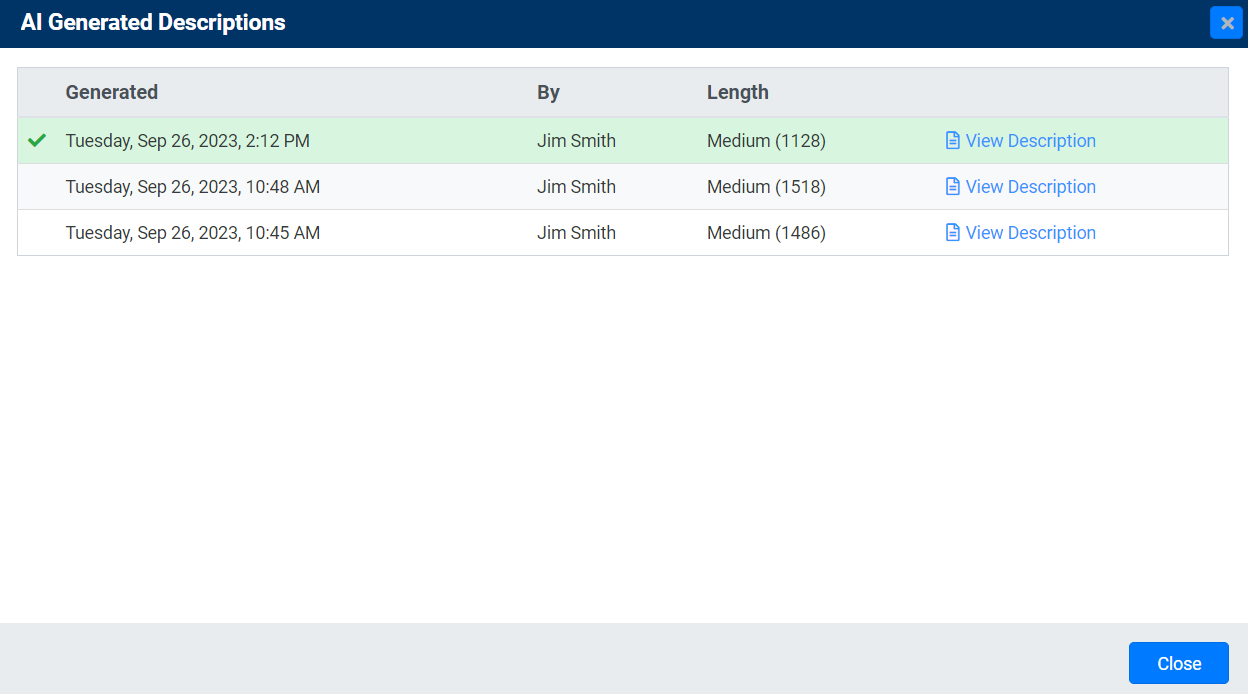Open View Description for the 2:12 PM entry
This screenshot has width=1248, height=694.
click(x=1030, y=141)
